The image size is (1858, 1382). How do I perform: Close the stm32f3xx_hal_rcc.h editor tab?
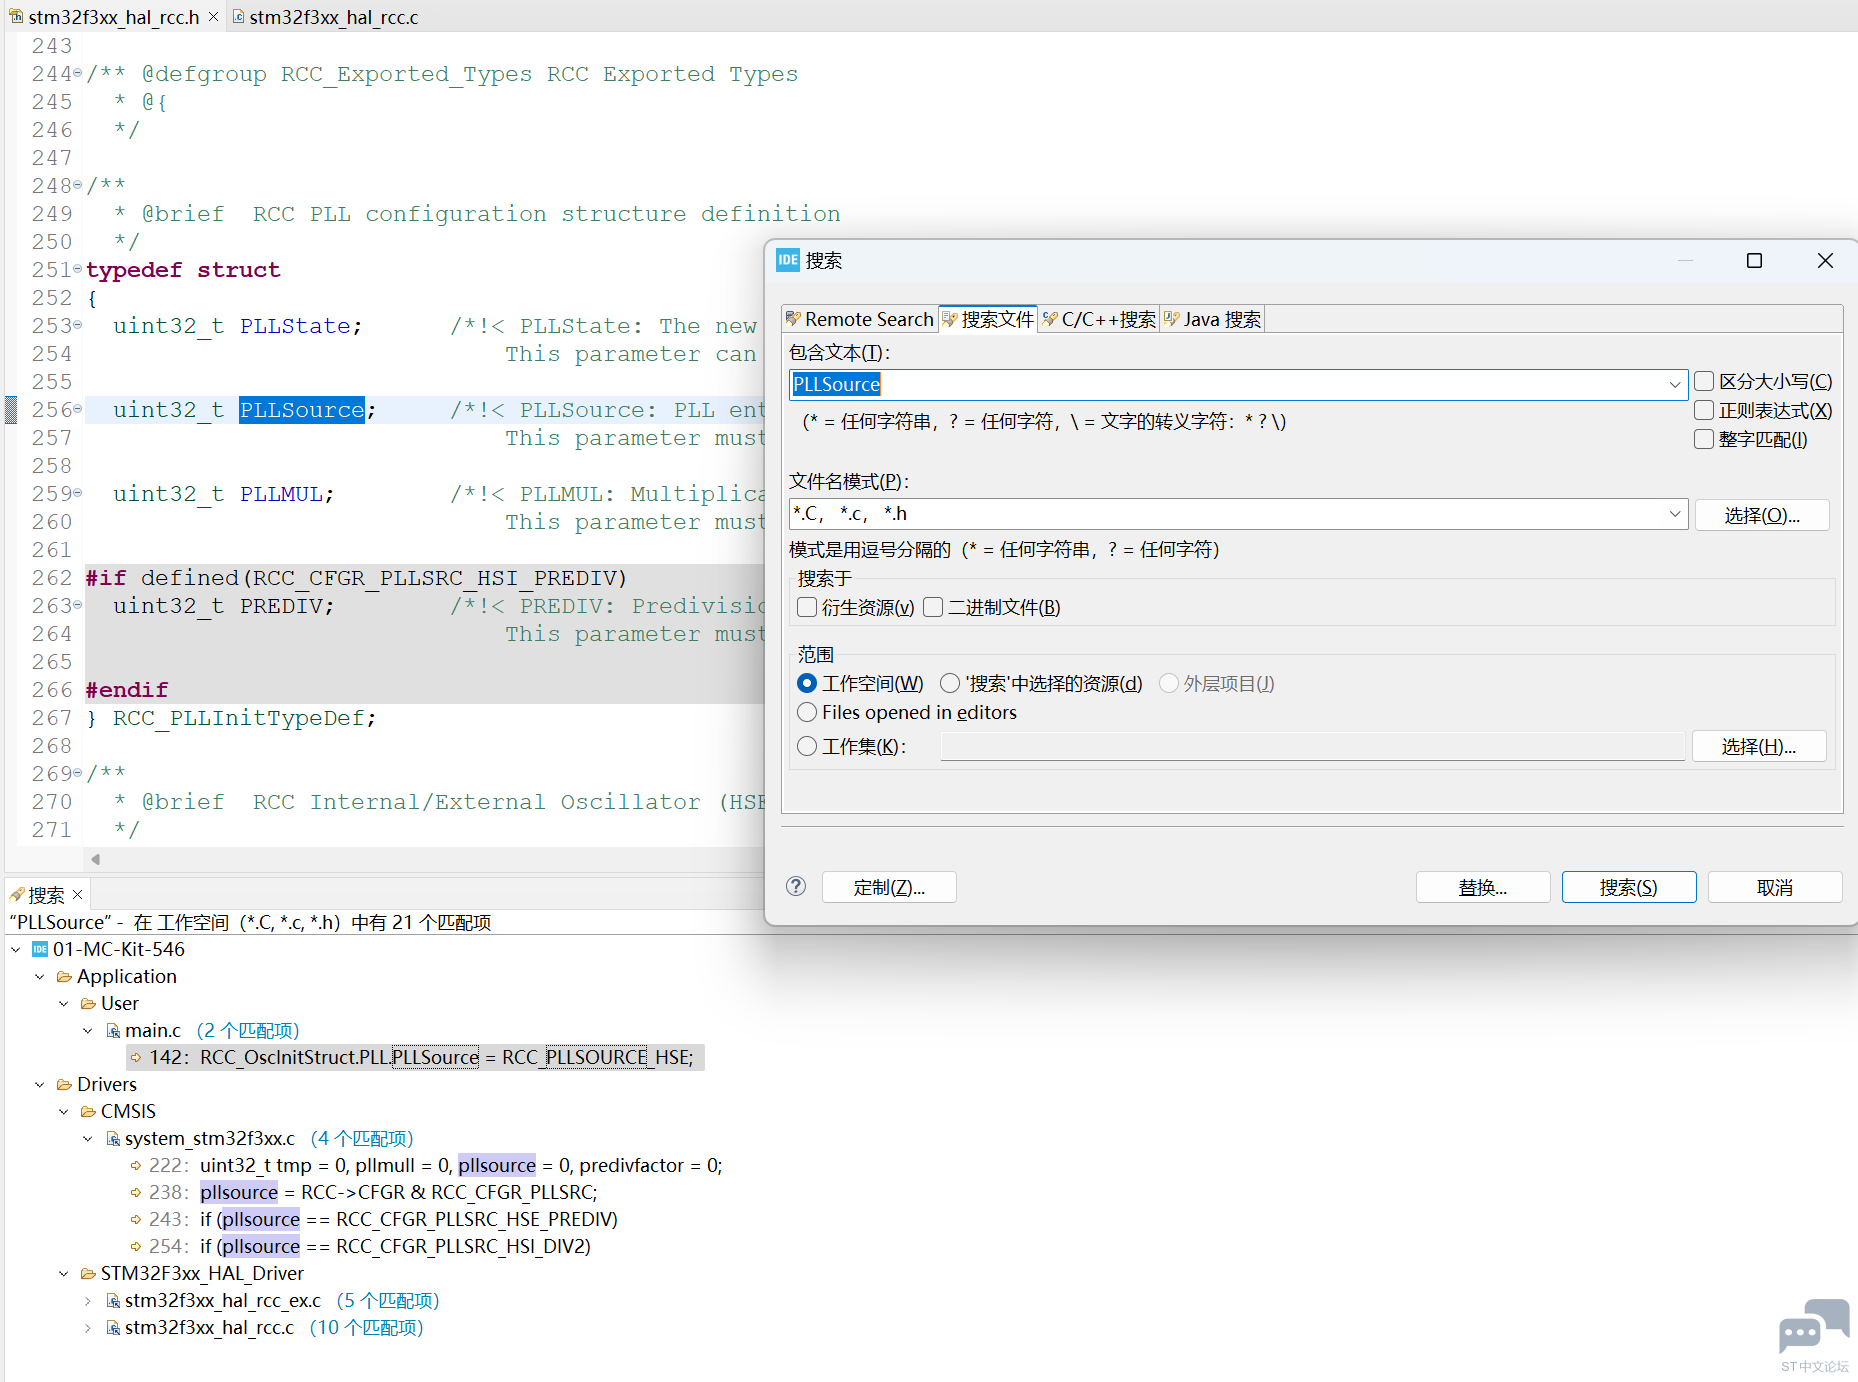(x=213, y=17)
